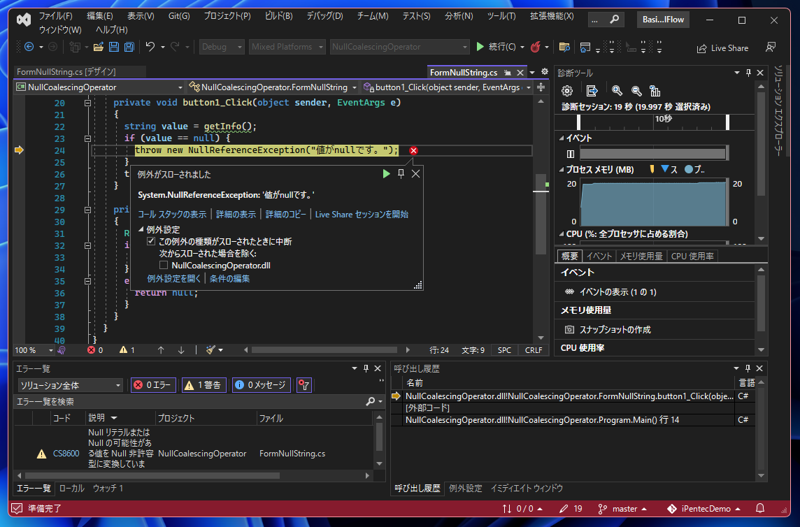Viewport: 800px width, 527px height.
Task: Open diagnostic tools settings gear
Action: (x=567, y=91)
